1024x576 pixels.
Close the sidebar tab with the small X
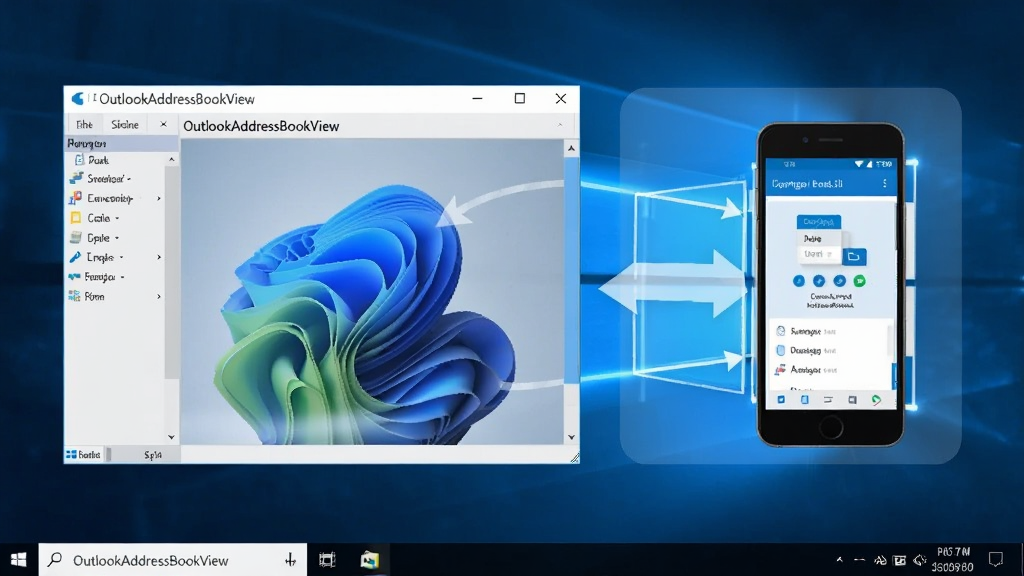[163, 124]
